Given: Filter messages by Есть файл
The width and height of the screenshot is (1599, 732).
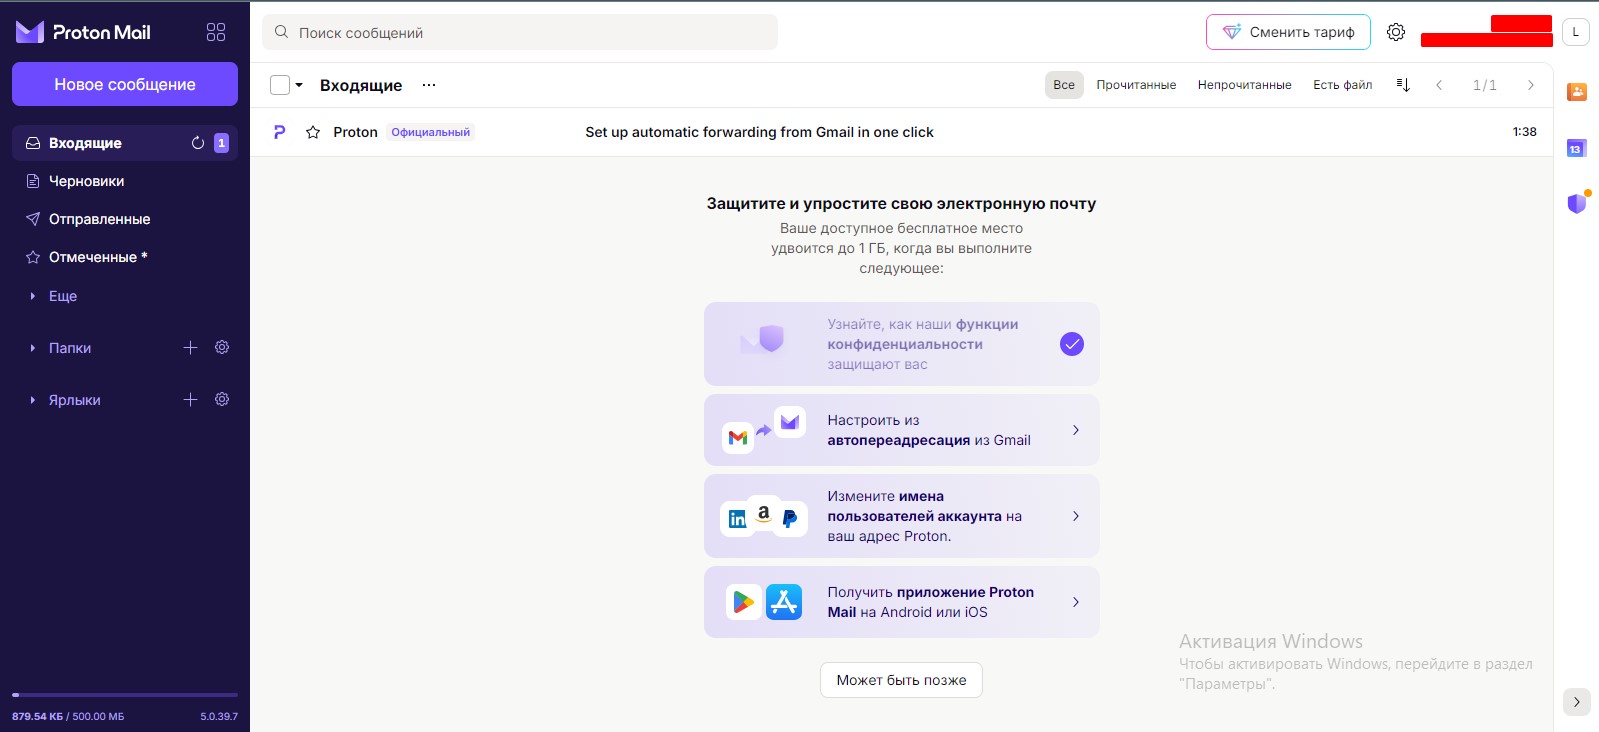Looking at the screenshot, I should click(x=1343, y=85).
